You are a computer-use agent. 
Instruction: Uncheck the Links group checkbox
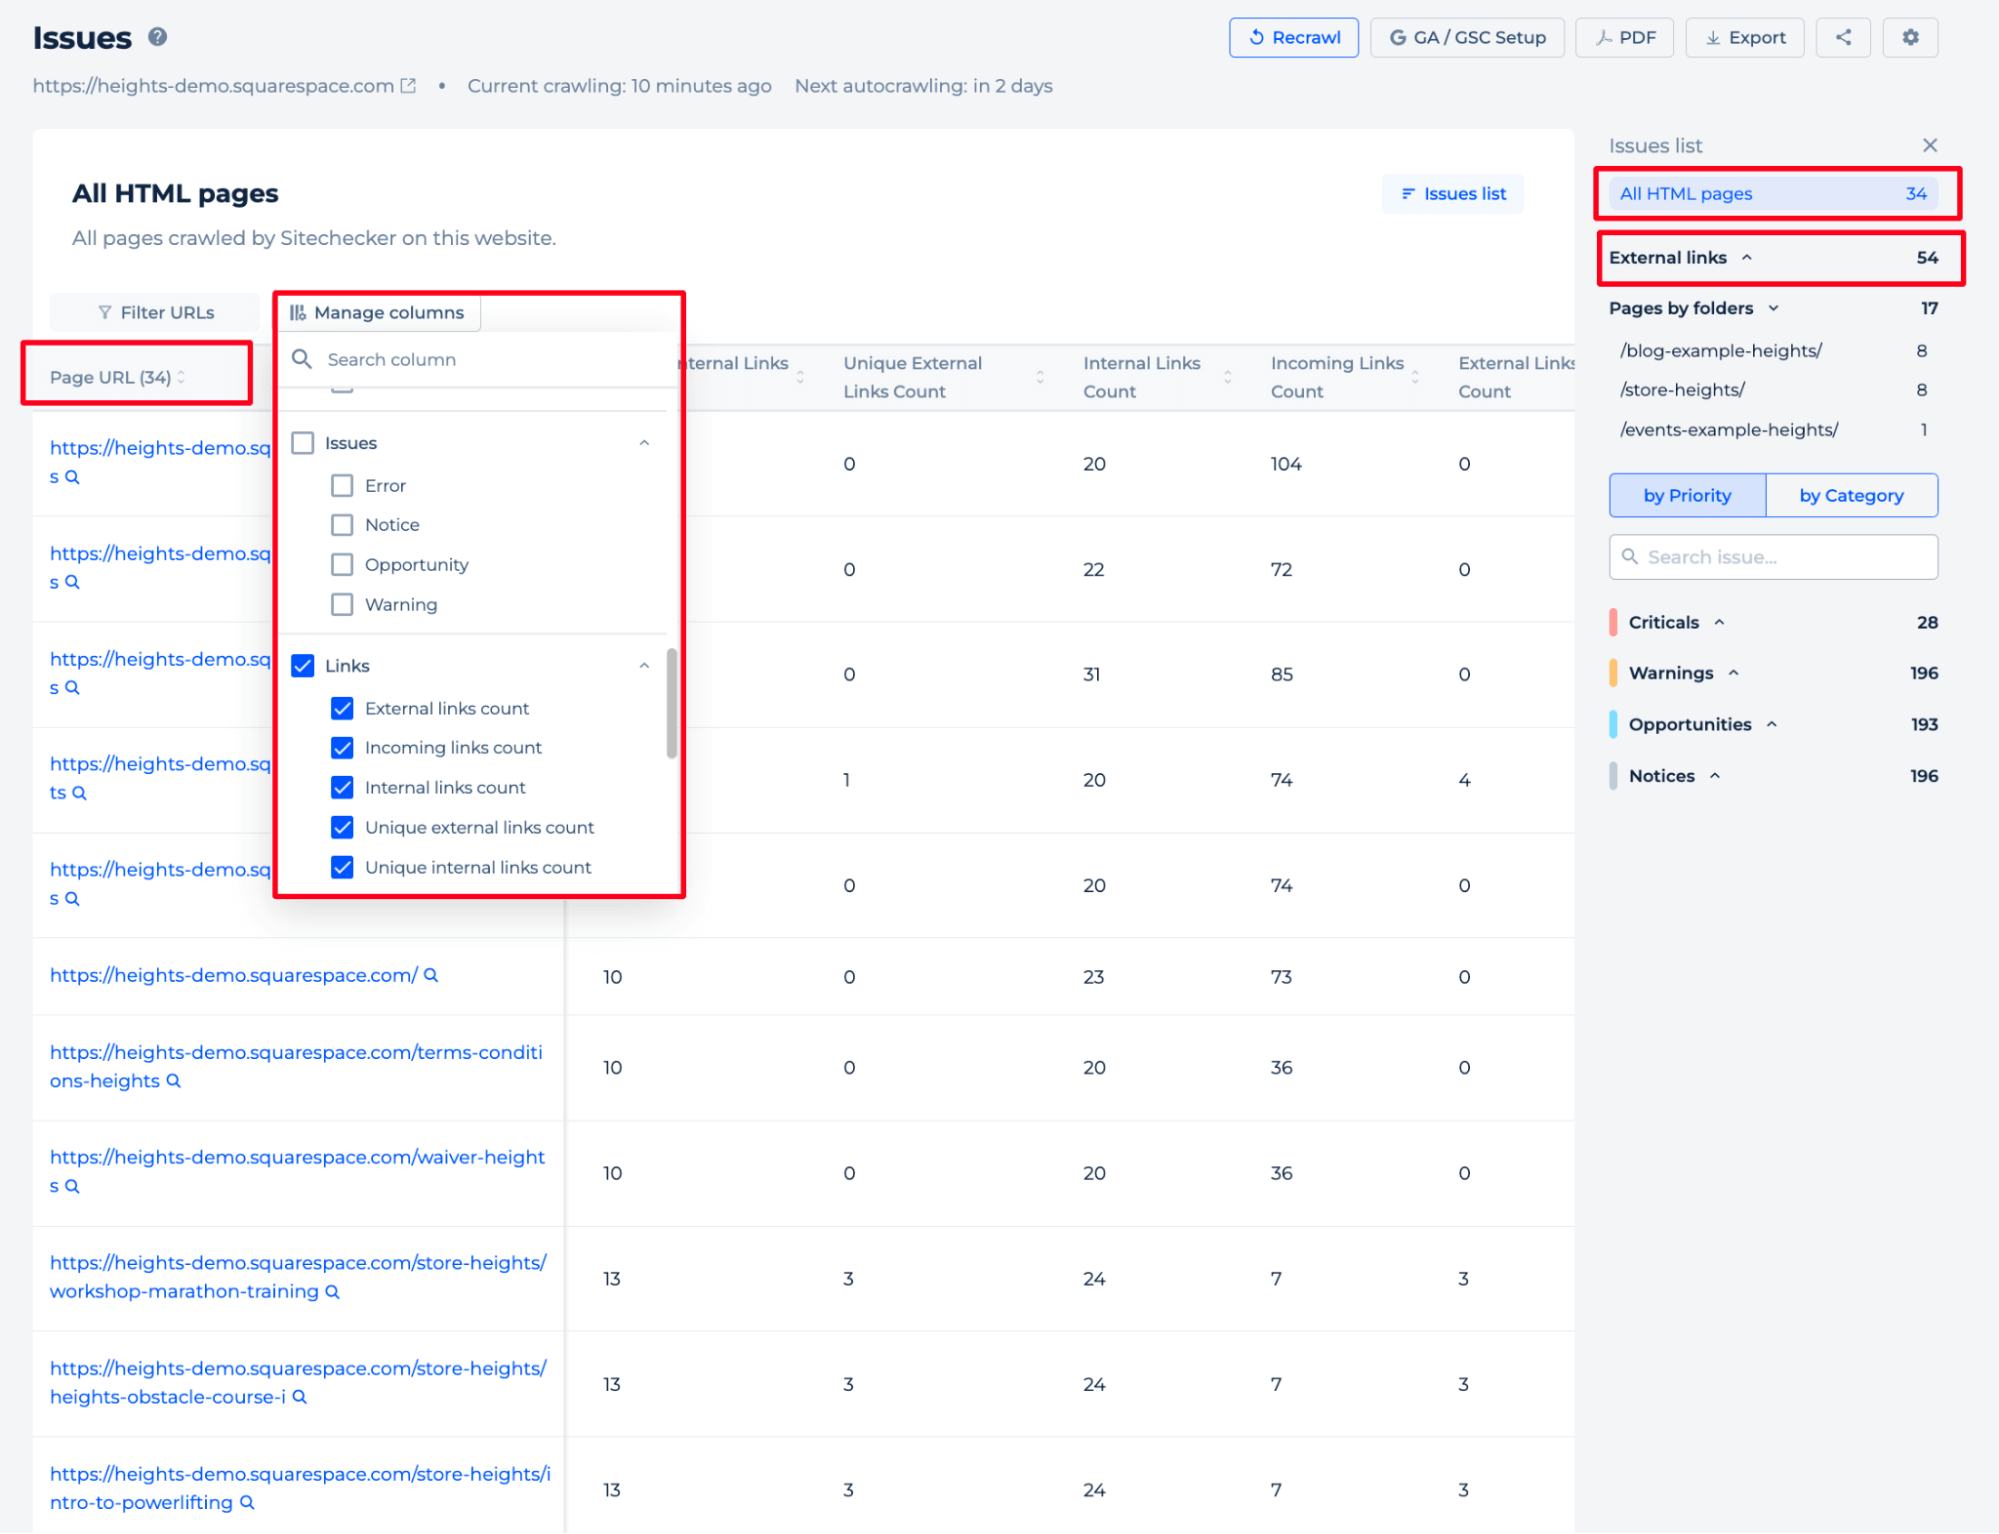(303, 666)
